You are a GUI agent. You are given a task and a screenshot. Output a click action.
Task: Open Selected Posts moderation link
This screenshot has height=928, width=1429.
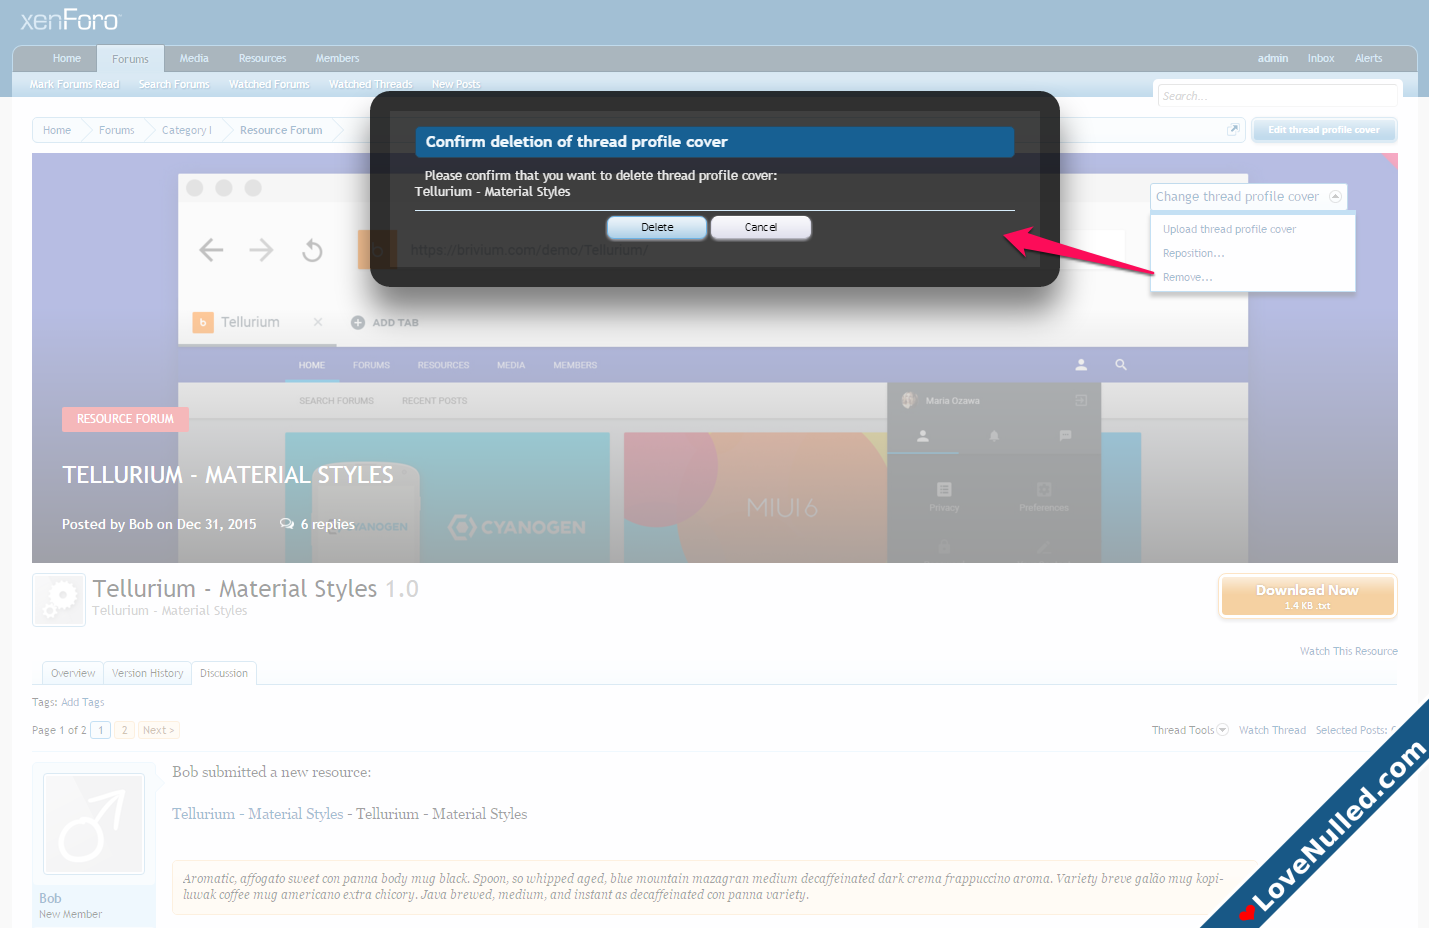click(x=1356, y=730)
